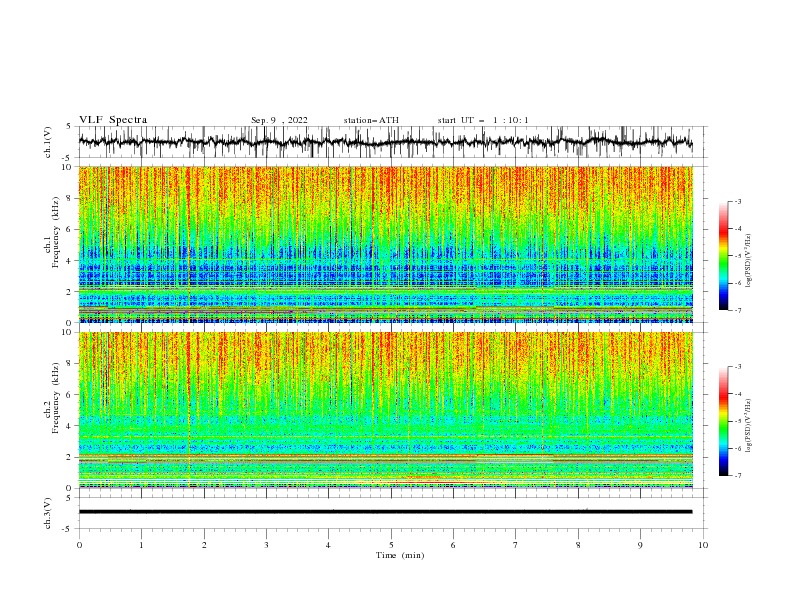Click the "6" kHz tick on ch.2 spectrogram
Image resolution: width=792 pixels, height=612 pixels.
click(70, 395)
